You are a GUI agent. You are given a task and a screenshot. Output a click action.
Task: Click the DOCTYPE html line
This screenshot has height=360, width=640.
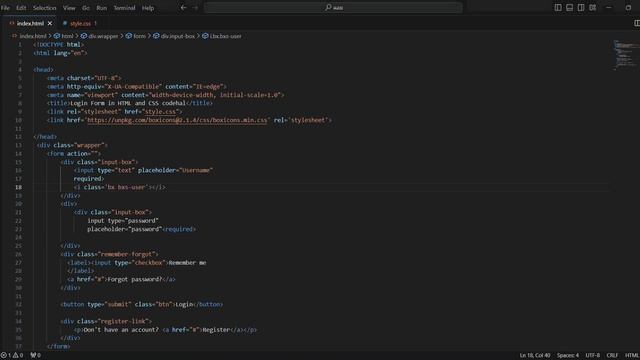[58, 45]
